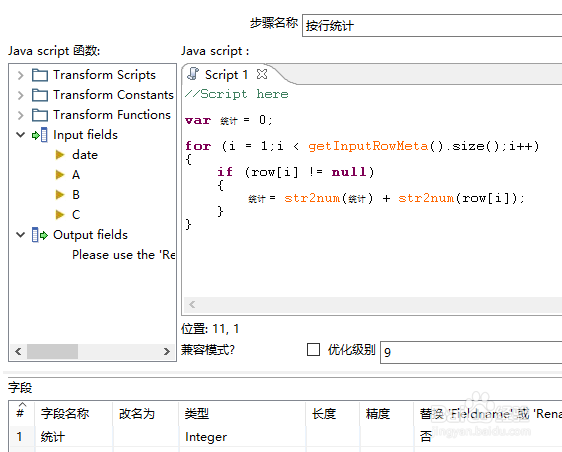This screenshot has height=452, width=562.
Task: Collapse the Output fields node
Action: click(21, 235)
